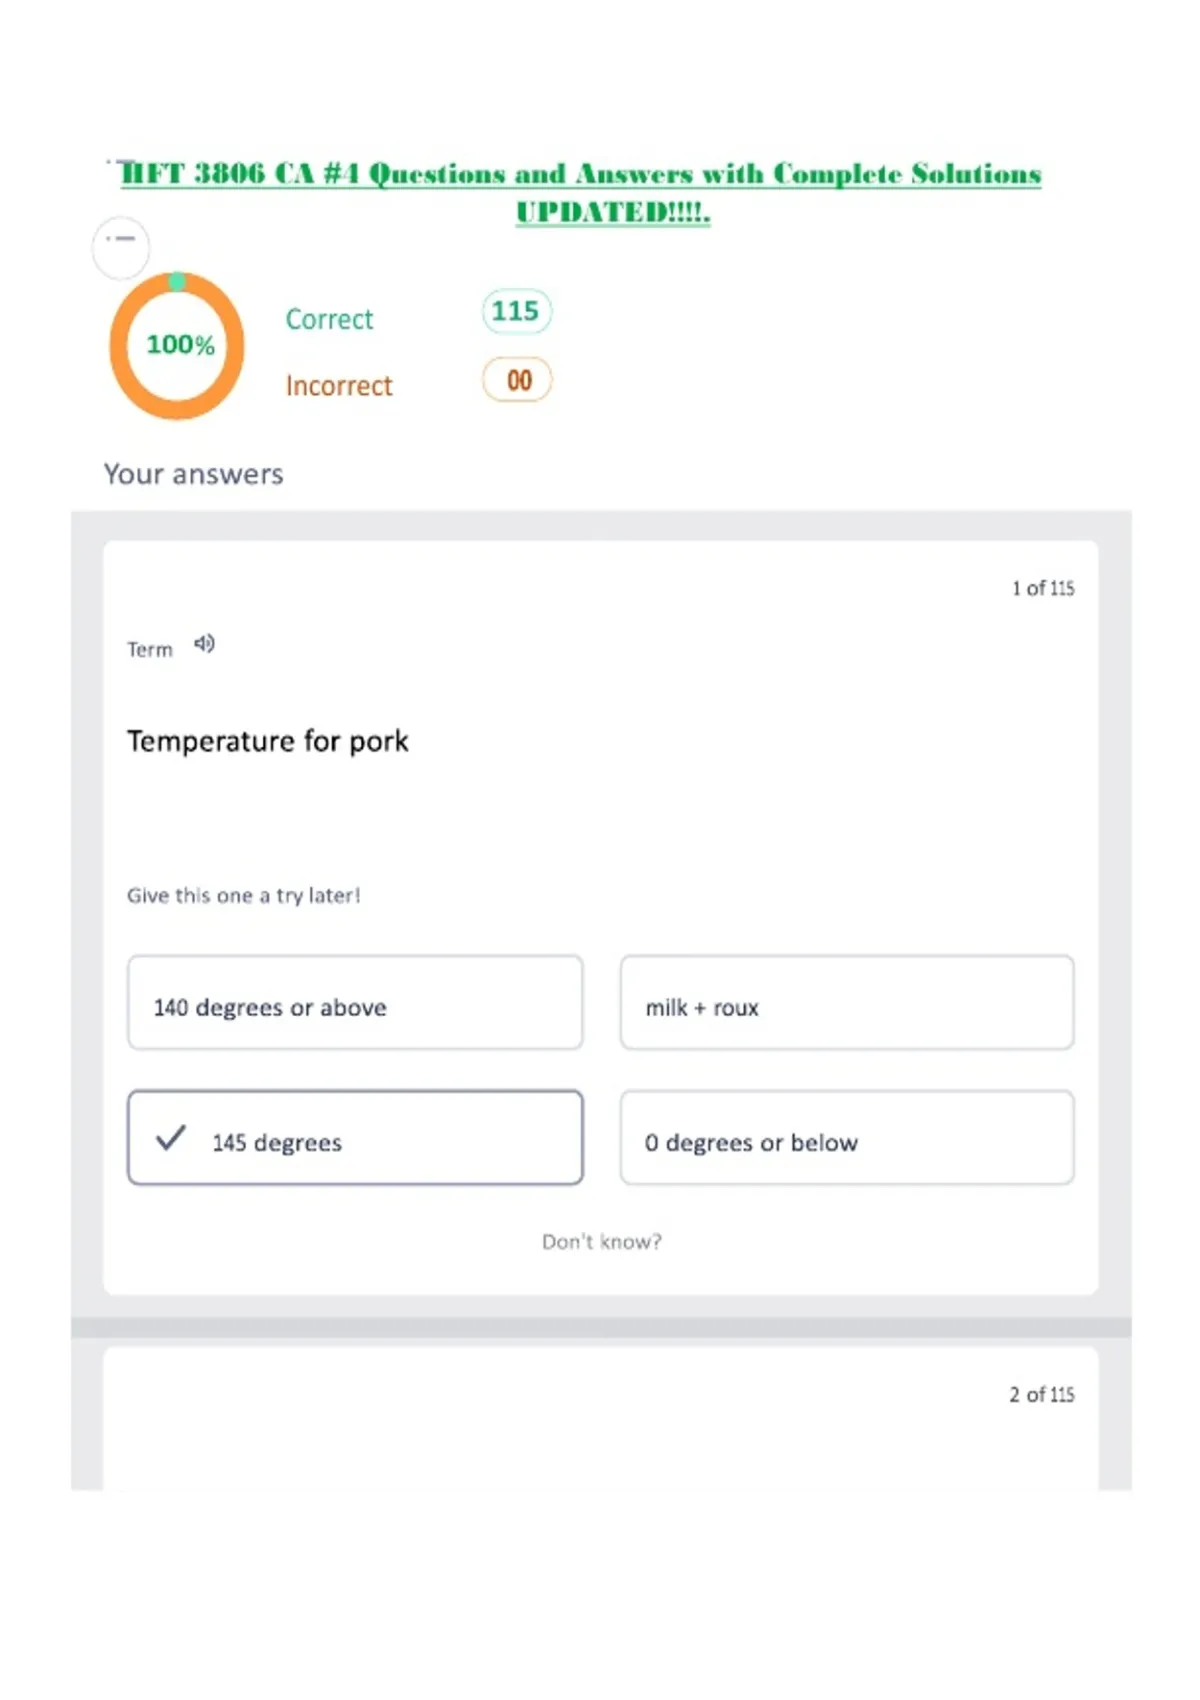The width and height of the screenshot is (1200, 1700).
Task: Select the 140 degrees or above answer
Action: tap(355, 1003)
